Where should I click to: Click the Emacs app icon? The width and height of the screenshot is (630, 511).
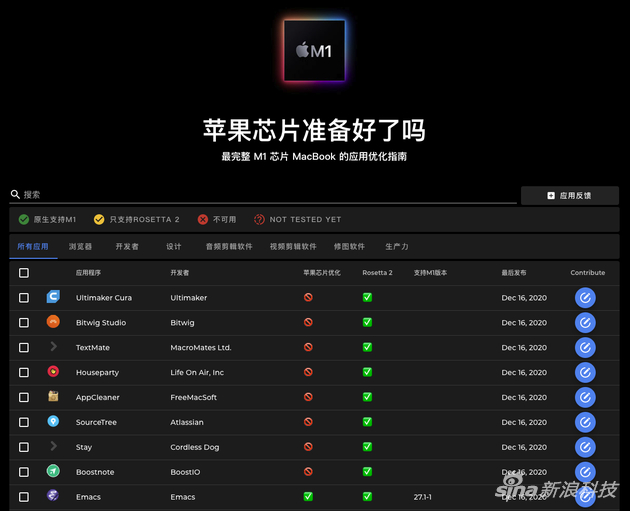pos(53,495)
